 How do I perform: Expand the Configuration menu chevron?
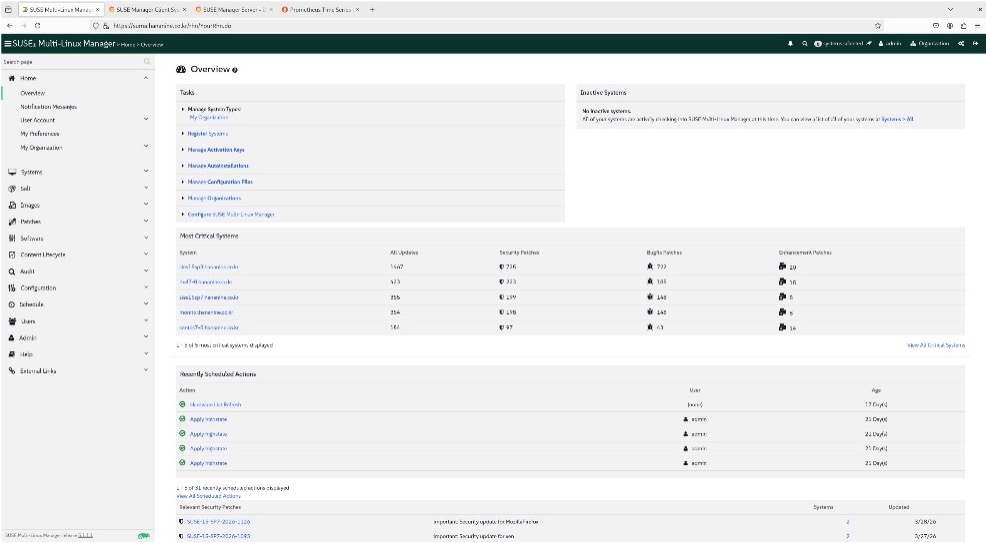(x=146, y=287)
